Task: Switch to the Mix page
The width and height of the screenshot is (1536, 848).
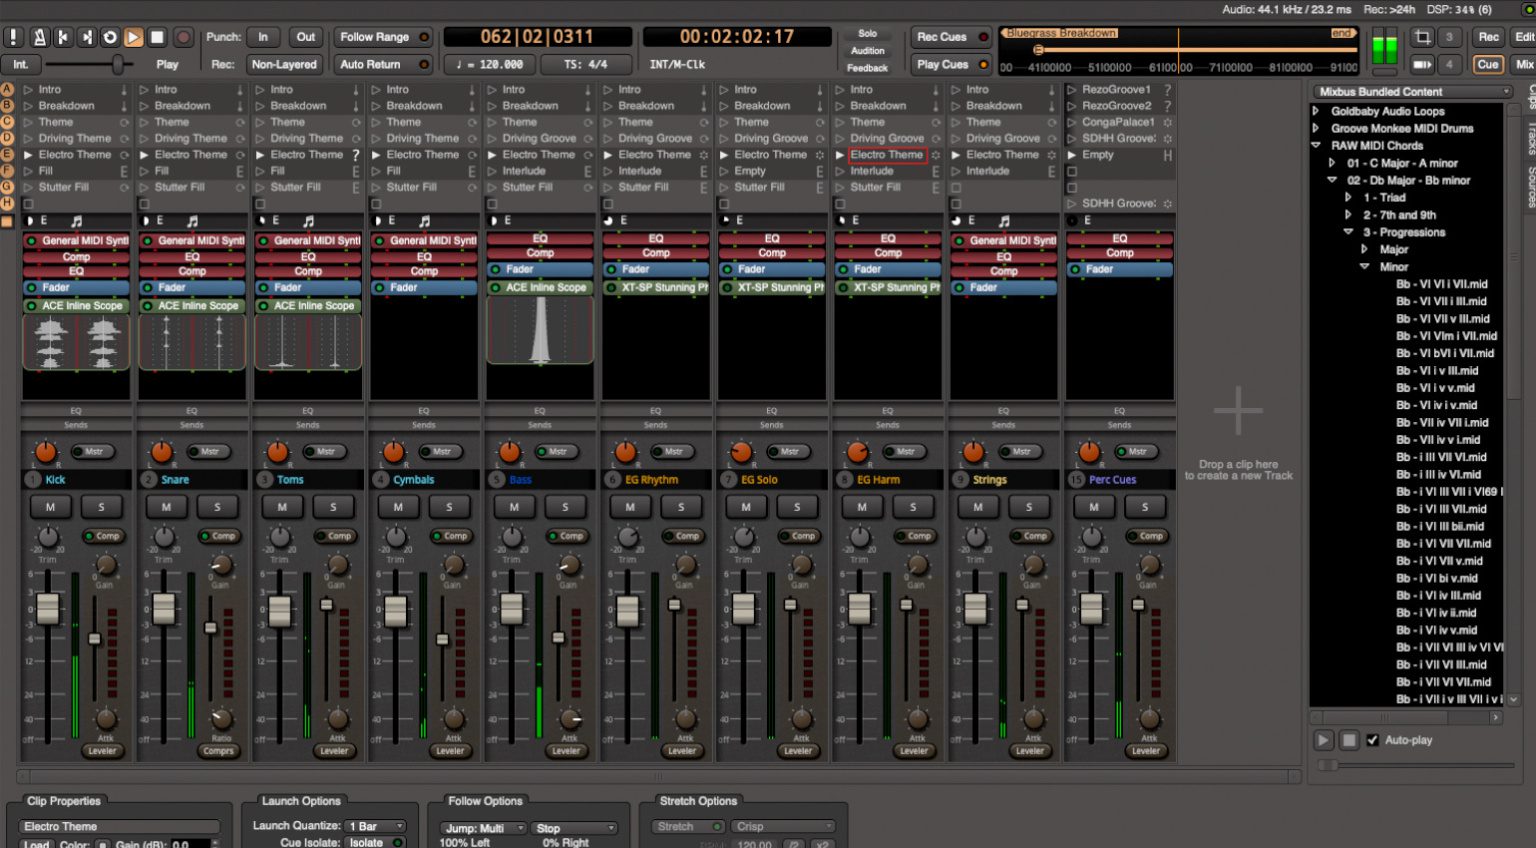Action: [1522, 63]
